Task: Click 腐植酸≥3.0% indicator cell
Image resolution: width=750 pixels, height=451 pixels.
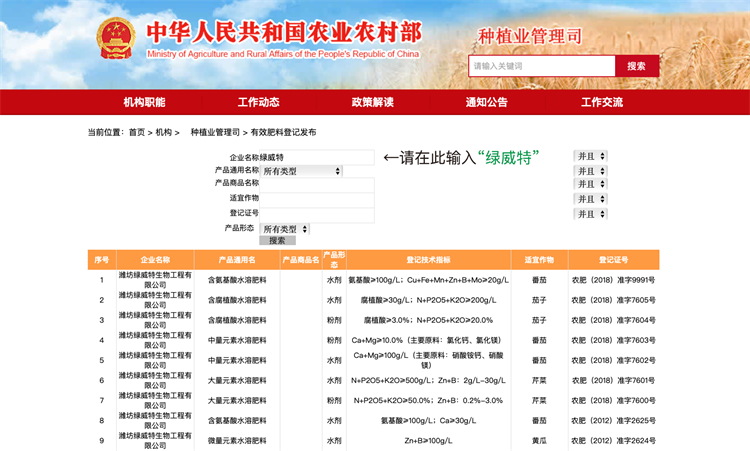Action: [429, 320]
